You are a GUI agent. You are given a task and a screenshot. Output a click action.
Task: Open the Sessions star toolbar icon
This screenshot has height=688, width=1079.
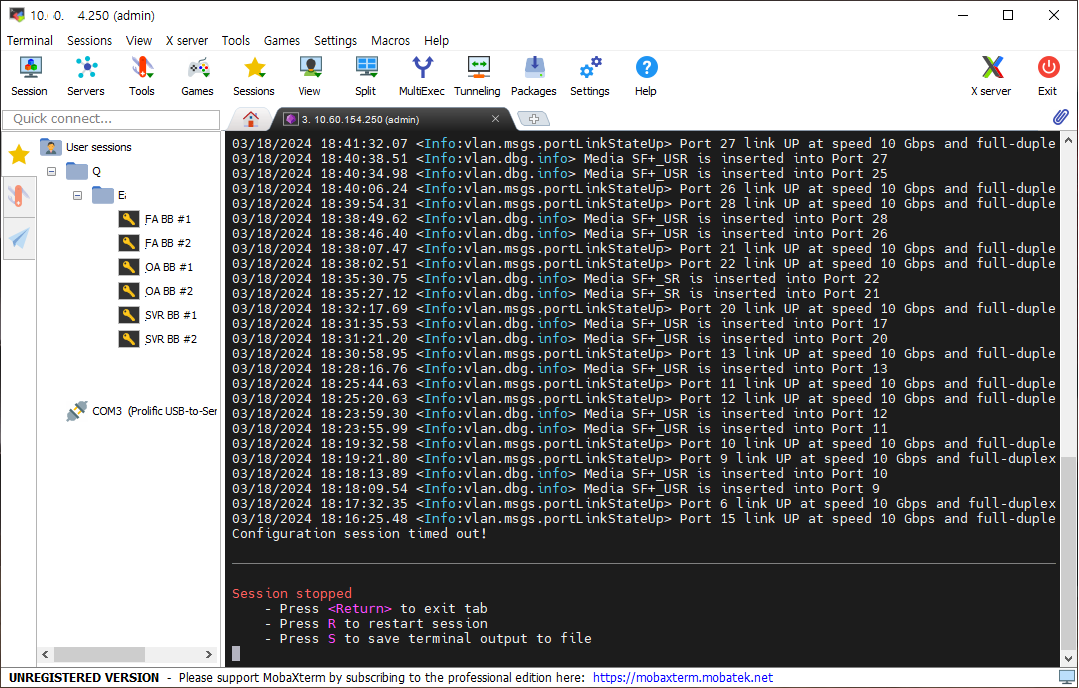click(x=254, y=76)
